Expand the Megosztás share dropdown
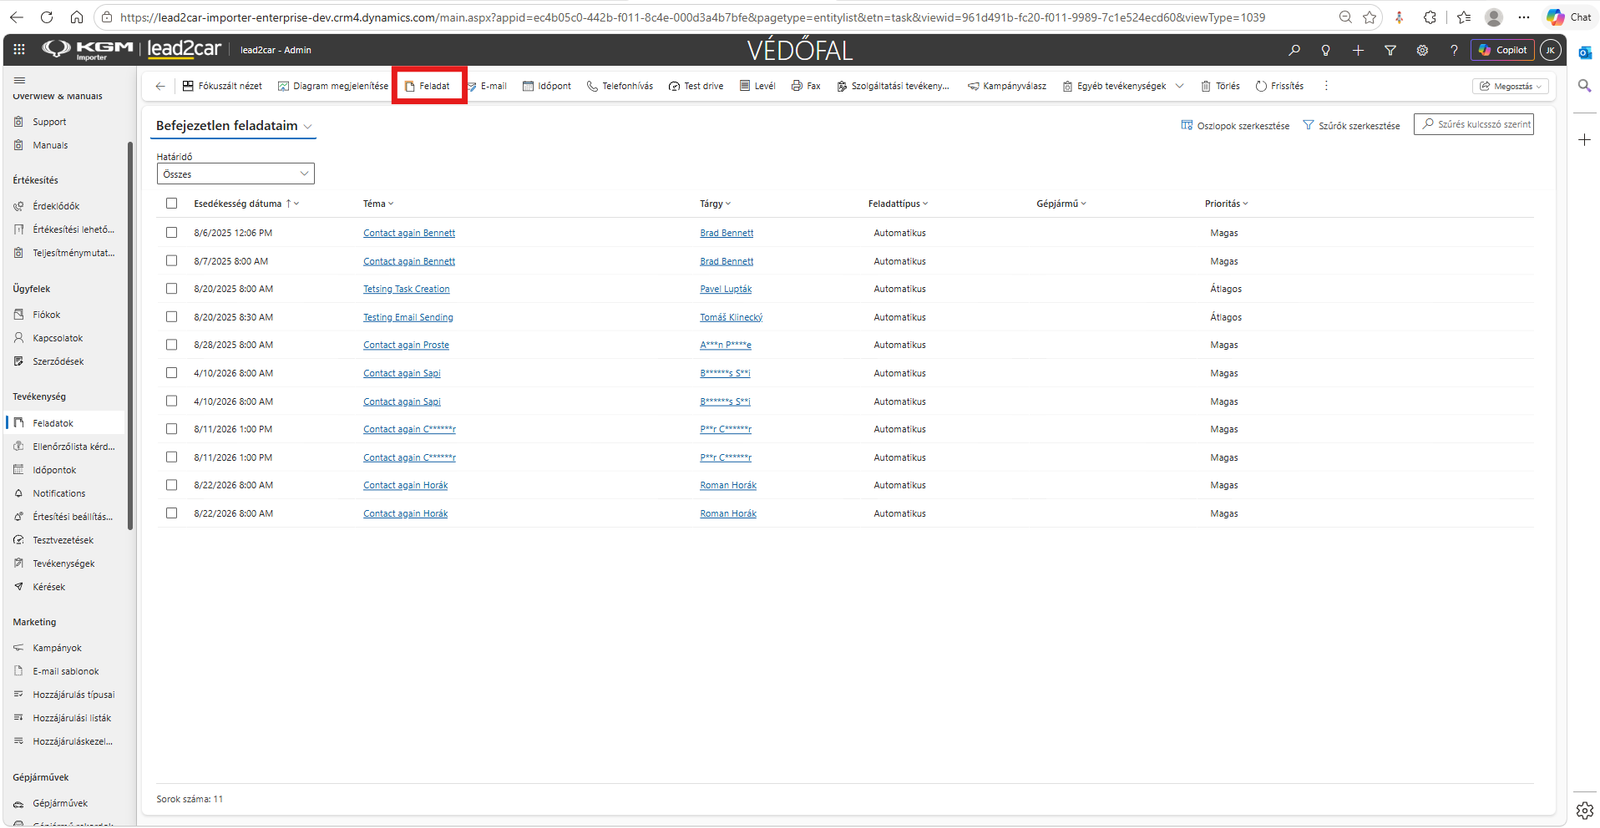The height and width of the screenshot is (828, 1600). [x=1511, y=86]
